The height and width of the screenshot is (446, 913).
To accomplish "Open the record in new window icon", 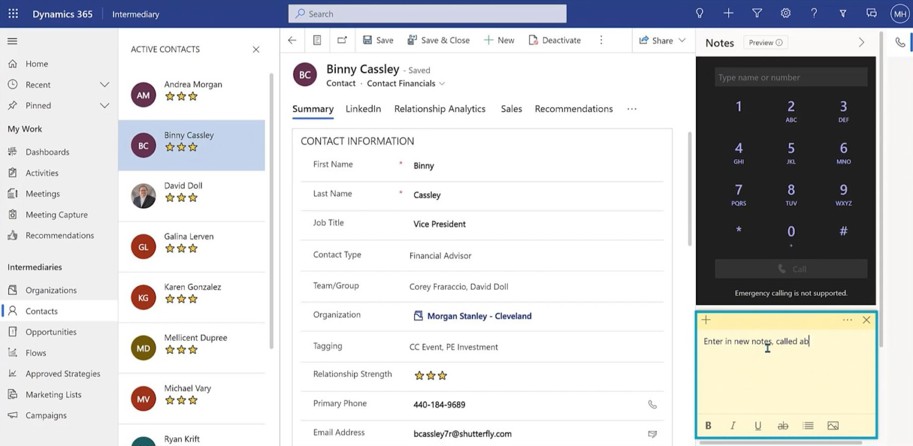I will coord(342,40).
